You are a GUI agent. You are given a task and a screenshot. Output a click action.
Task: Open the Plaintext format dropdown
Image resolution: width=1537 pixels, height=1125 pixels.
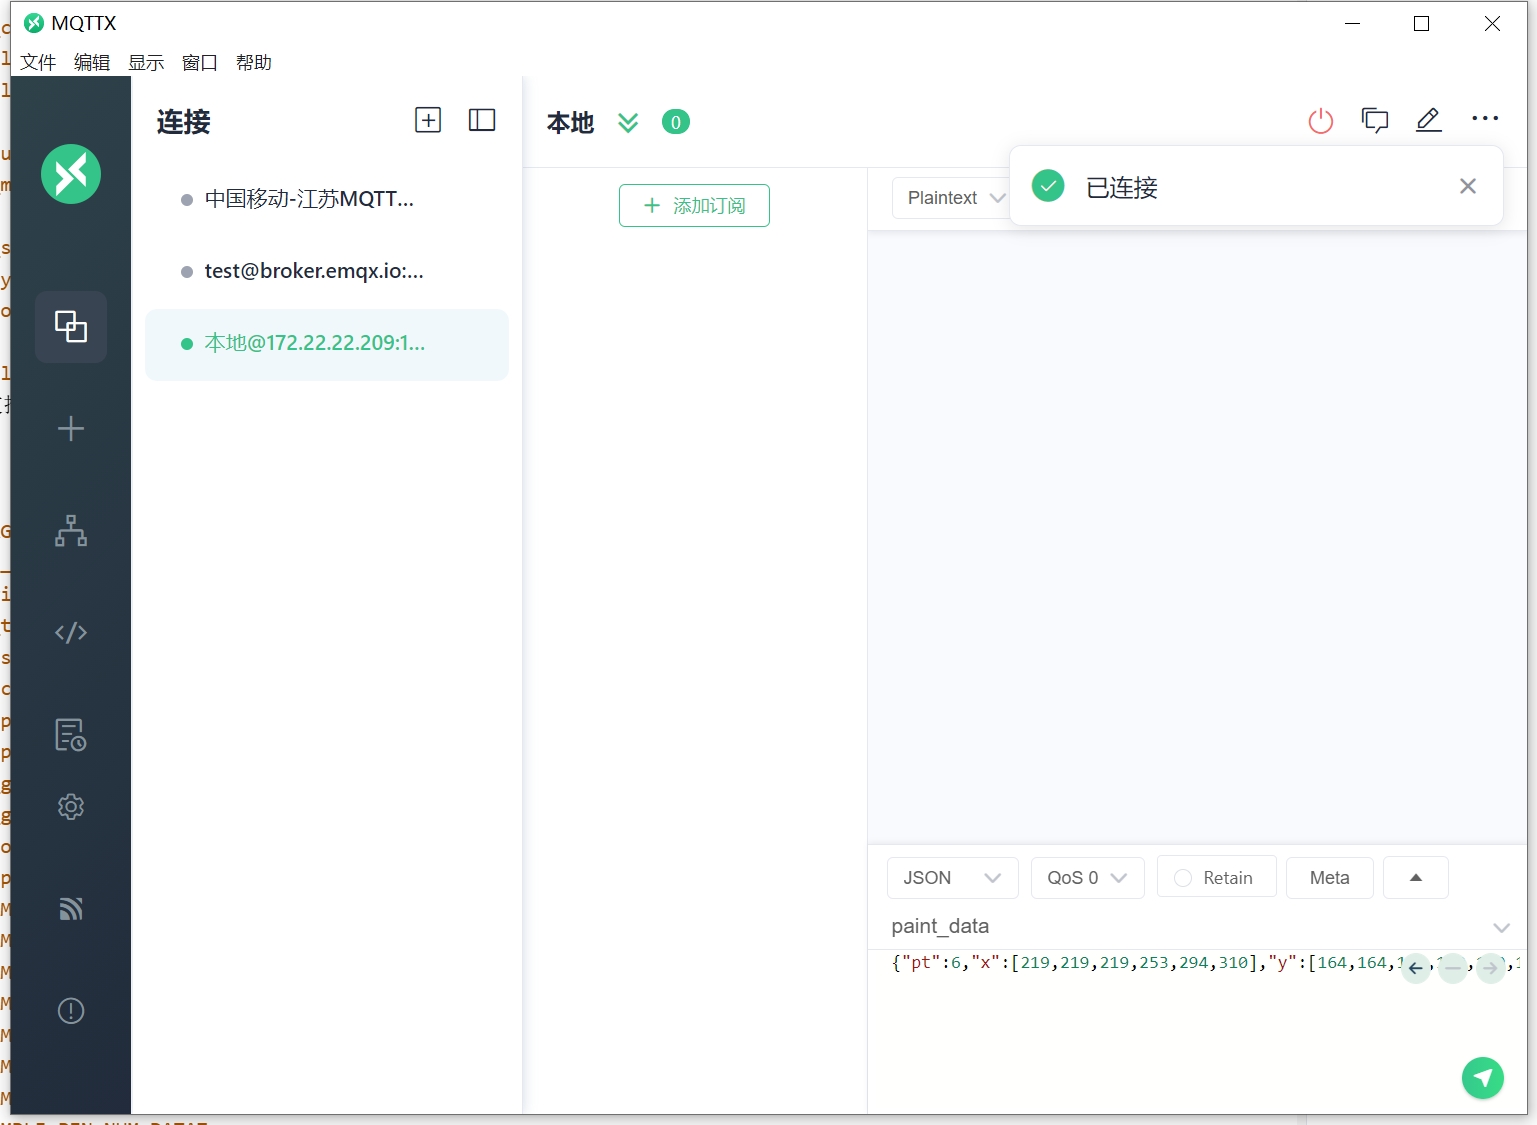(952, 198)
